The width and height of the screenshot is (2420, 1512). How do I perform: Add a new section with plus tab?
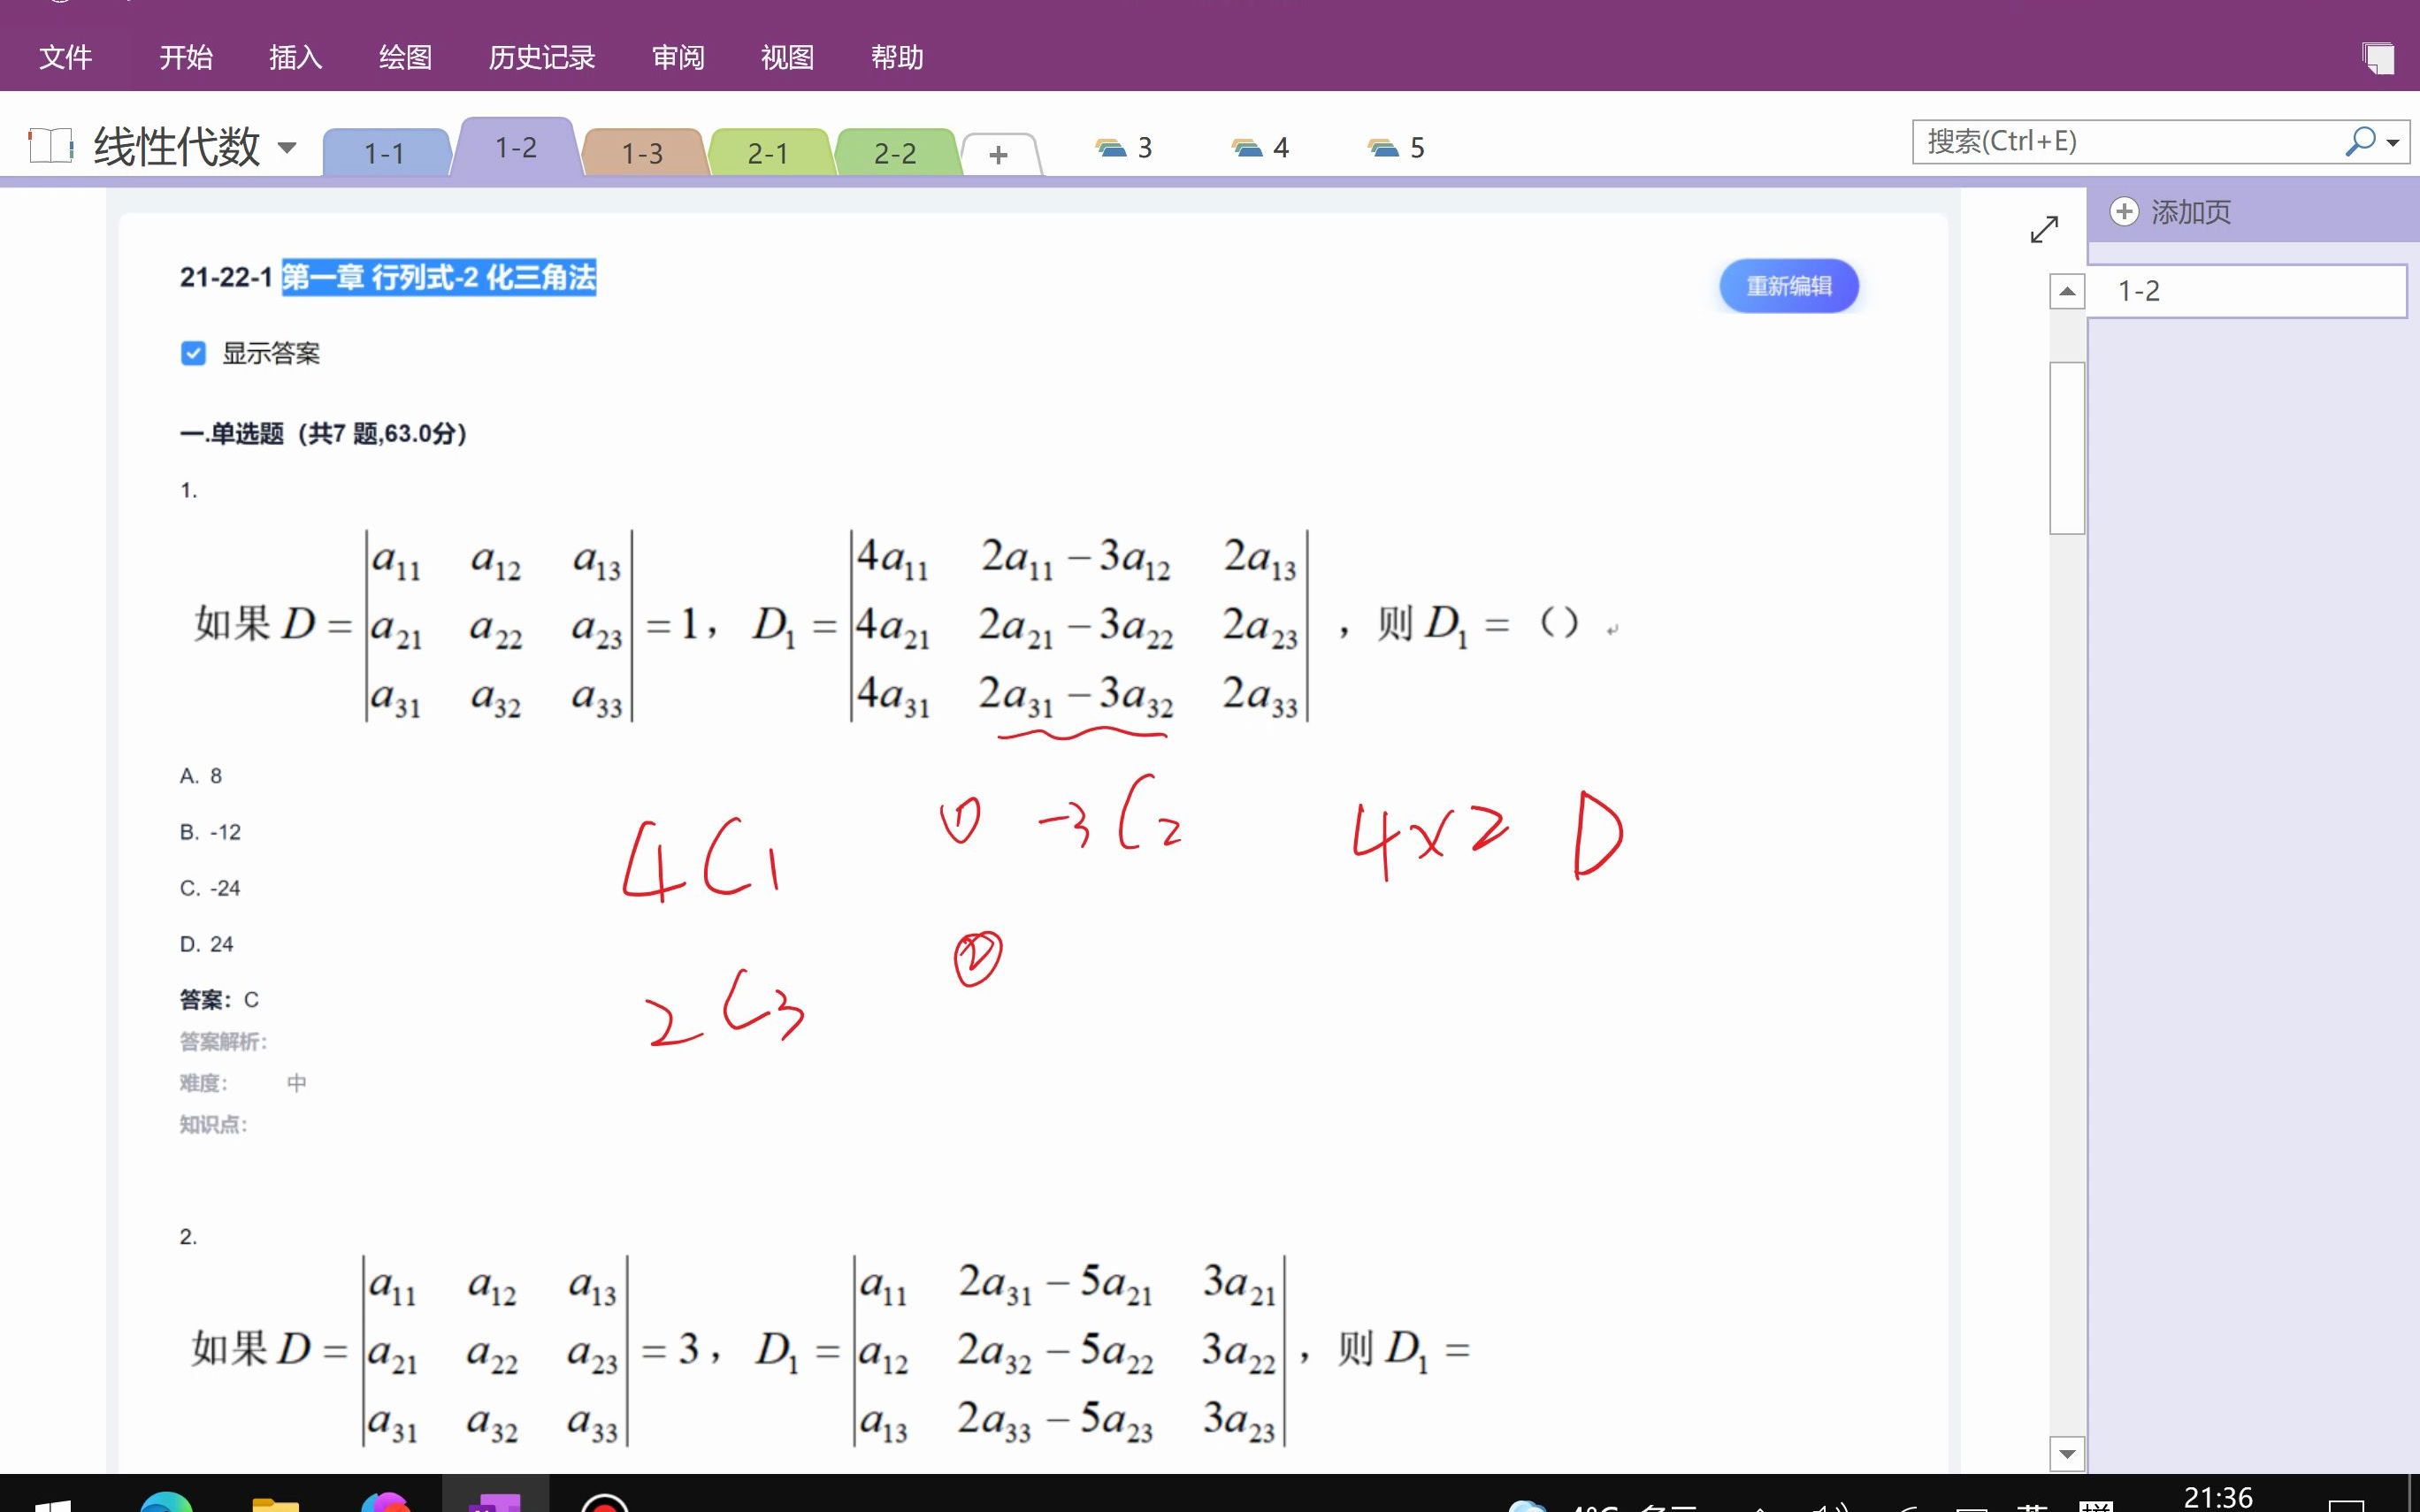click(998, 154)
